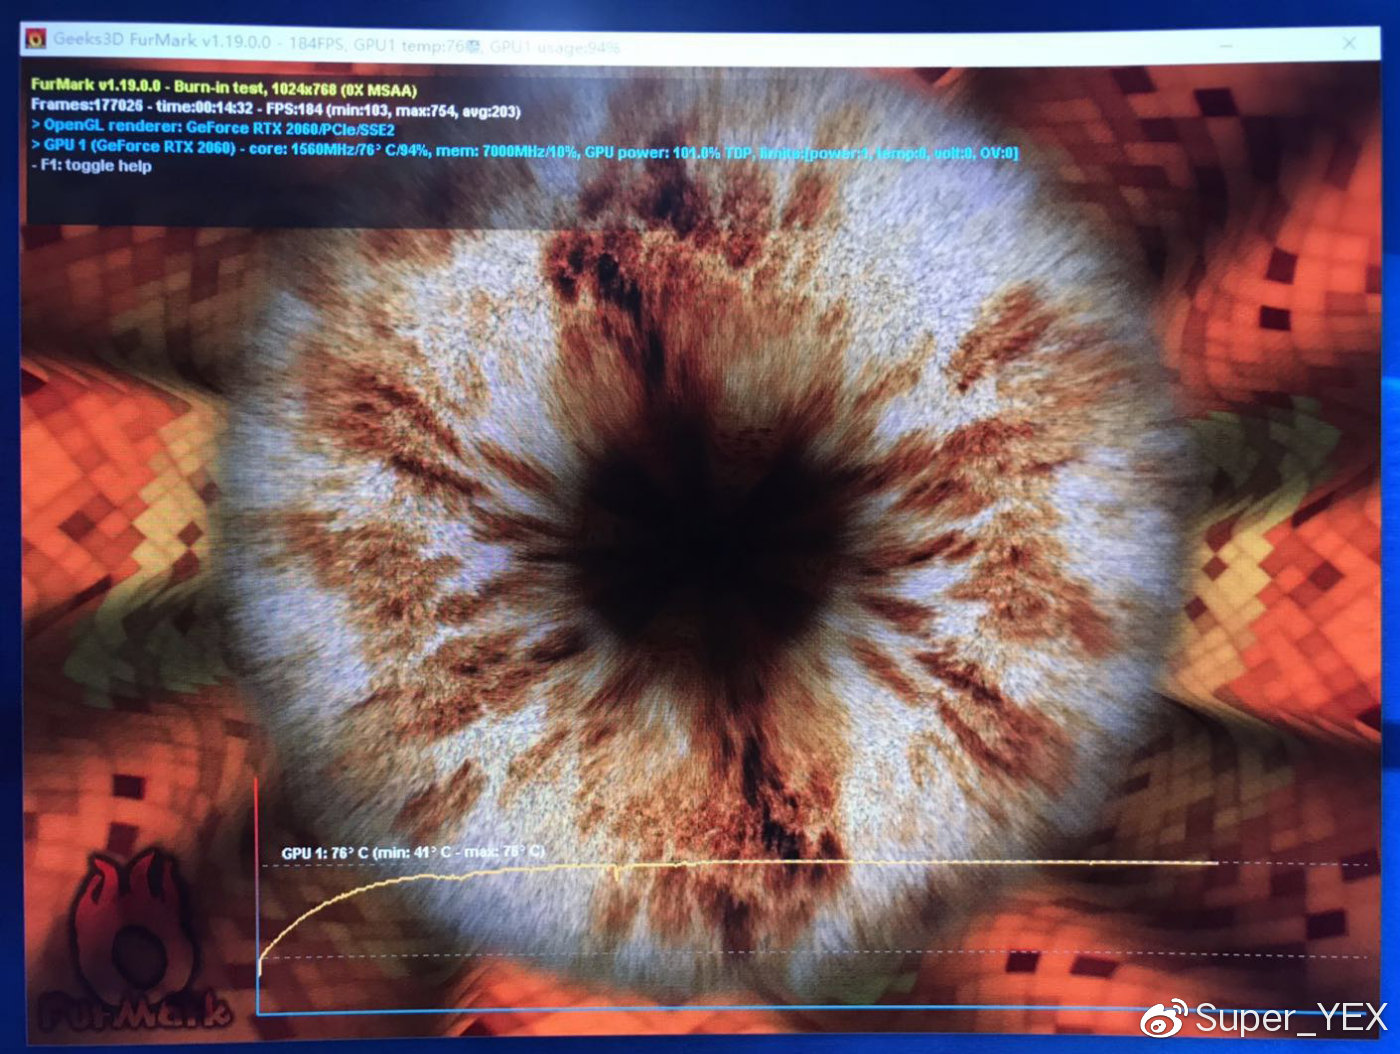
Task: Click the Geeks3D FurMark window title text
Action: 161,41
